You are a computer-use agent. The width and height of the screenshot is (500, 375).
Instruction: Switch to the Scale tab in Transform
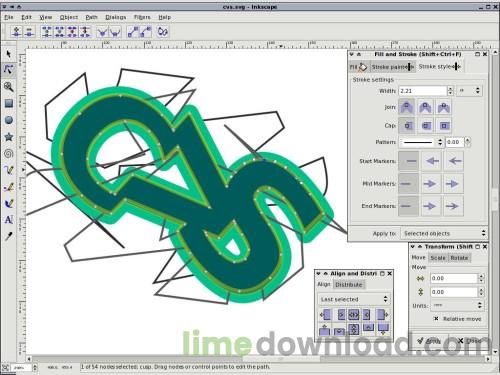tap(438, 258)
